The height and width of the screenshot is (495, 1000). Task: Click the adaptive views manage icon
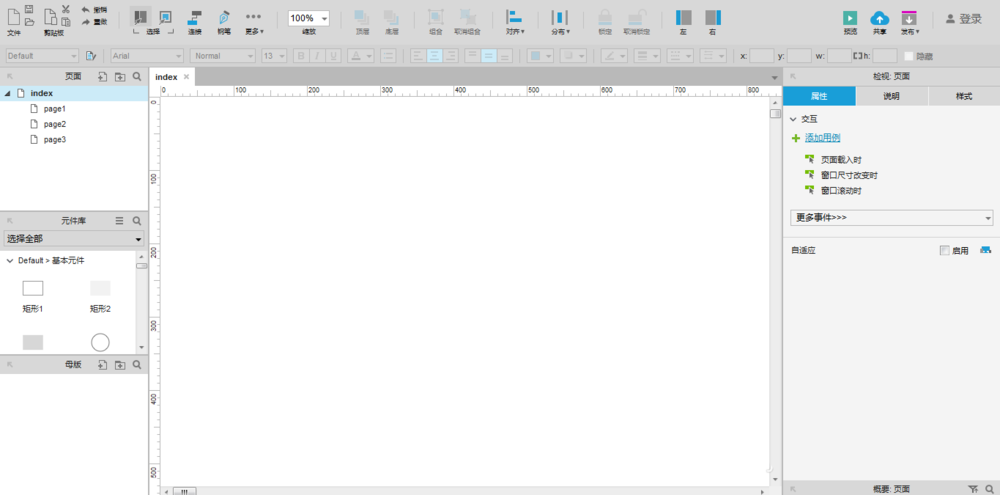[986, 250]
